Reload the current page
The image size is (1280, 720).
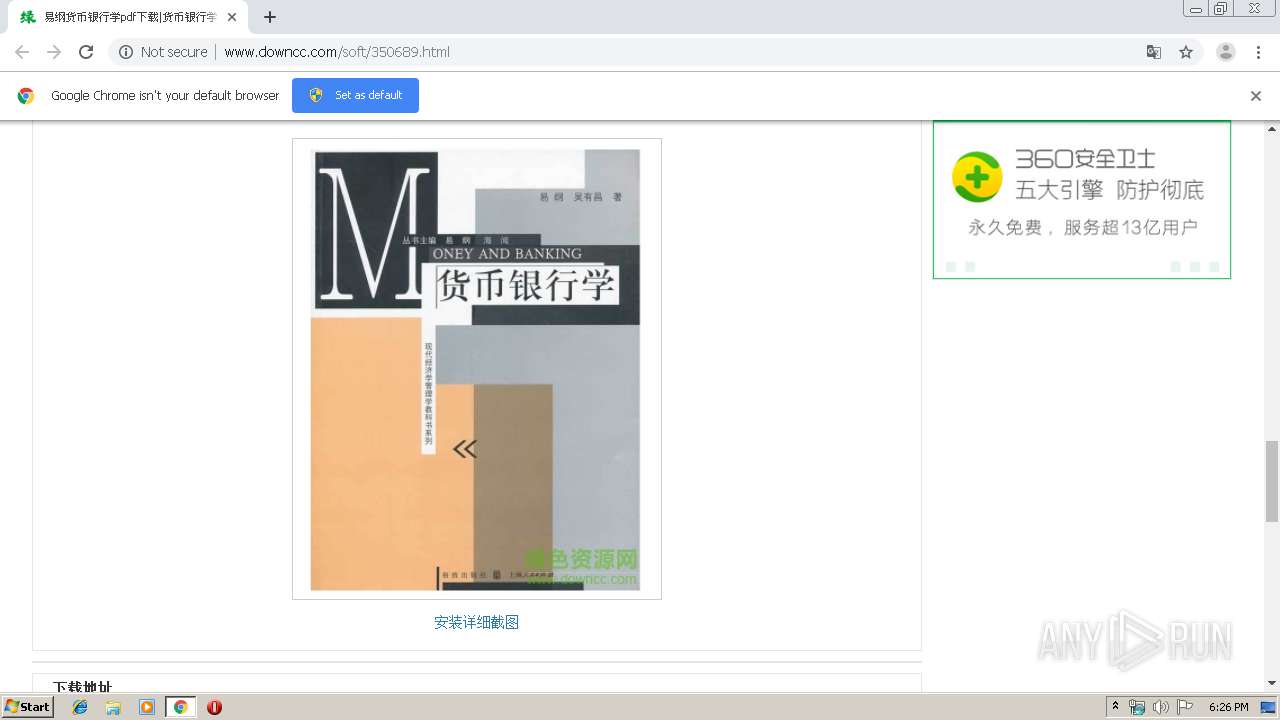[x=86, y=52]
